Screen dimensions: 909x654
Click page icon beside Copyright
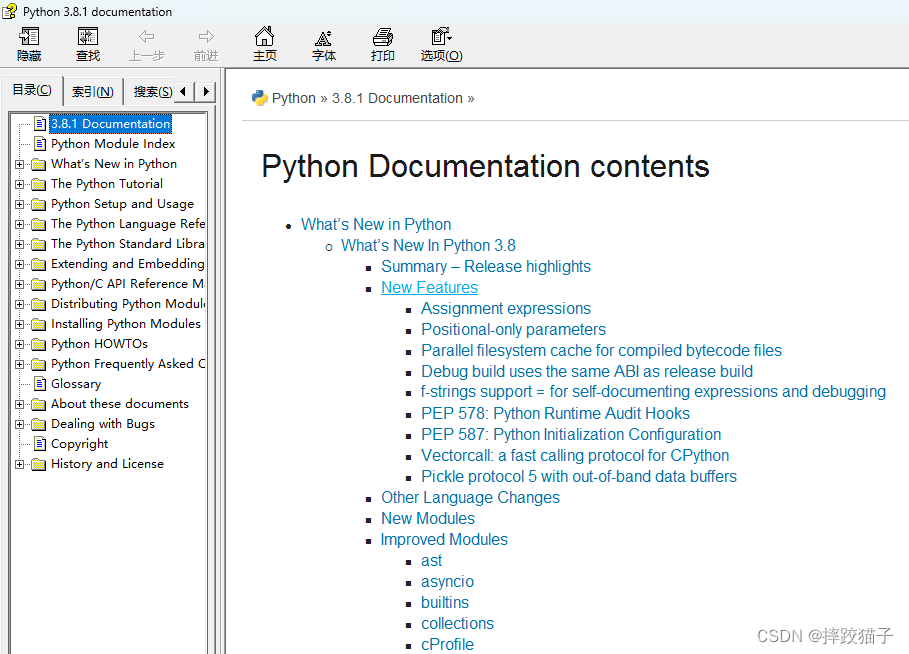click(40, 444)
